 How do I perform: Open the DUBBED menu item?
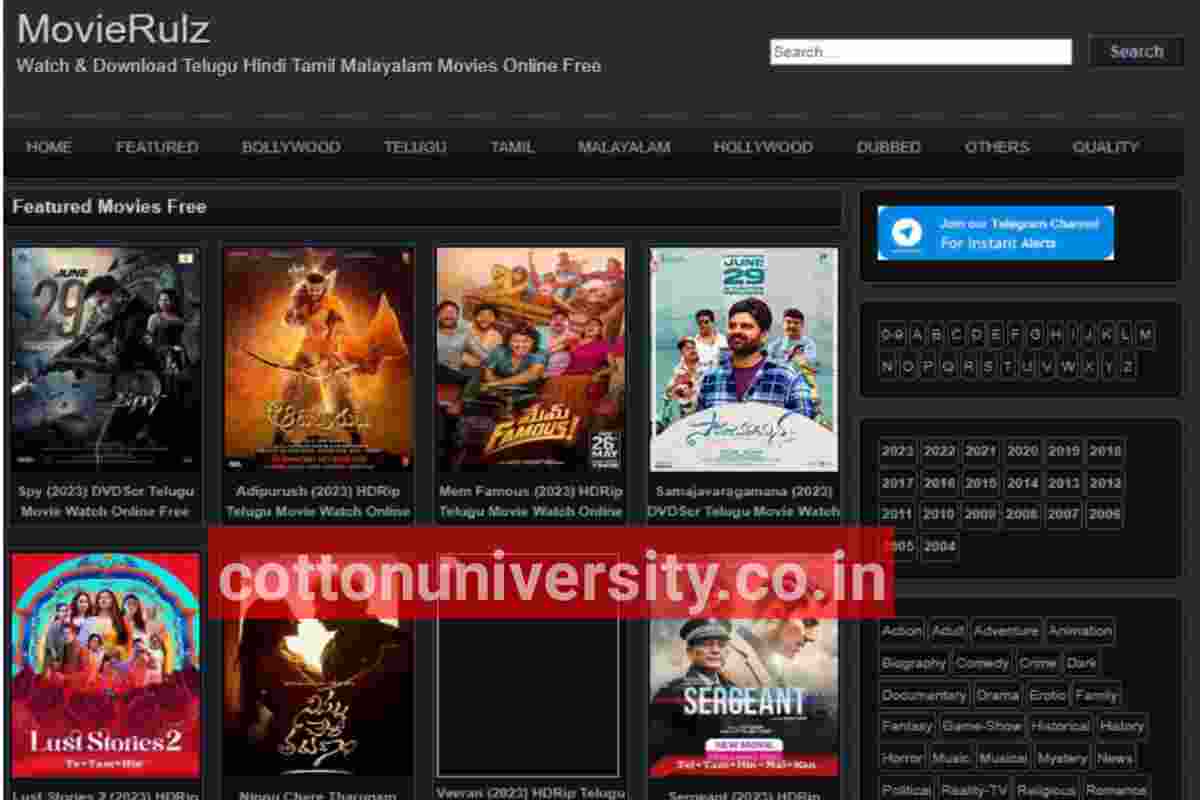click(889, 147)
